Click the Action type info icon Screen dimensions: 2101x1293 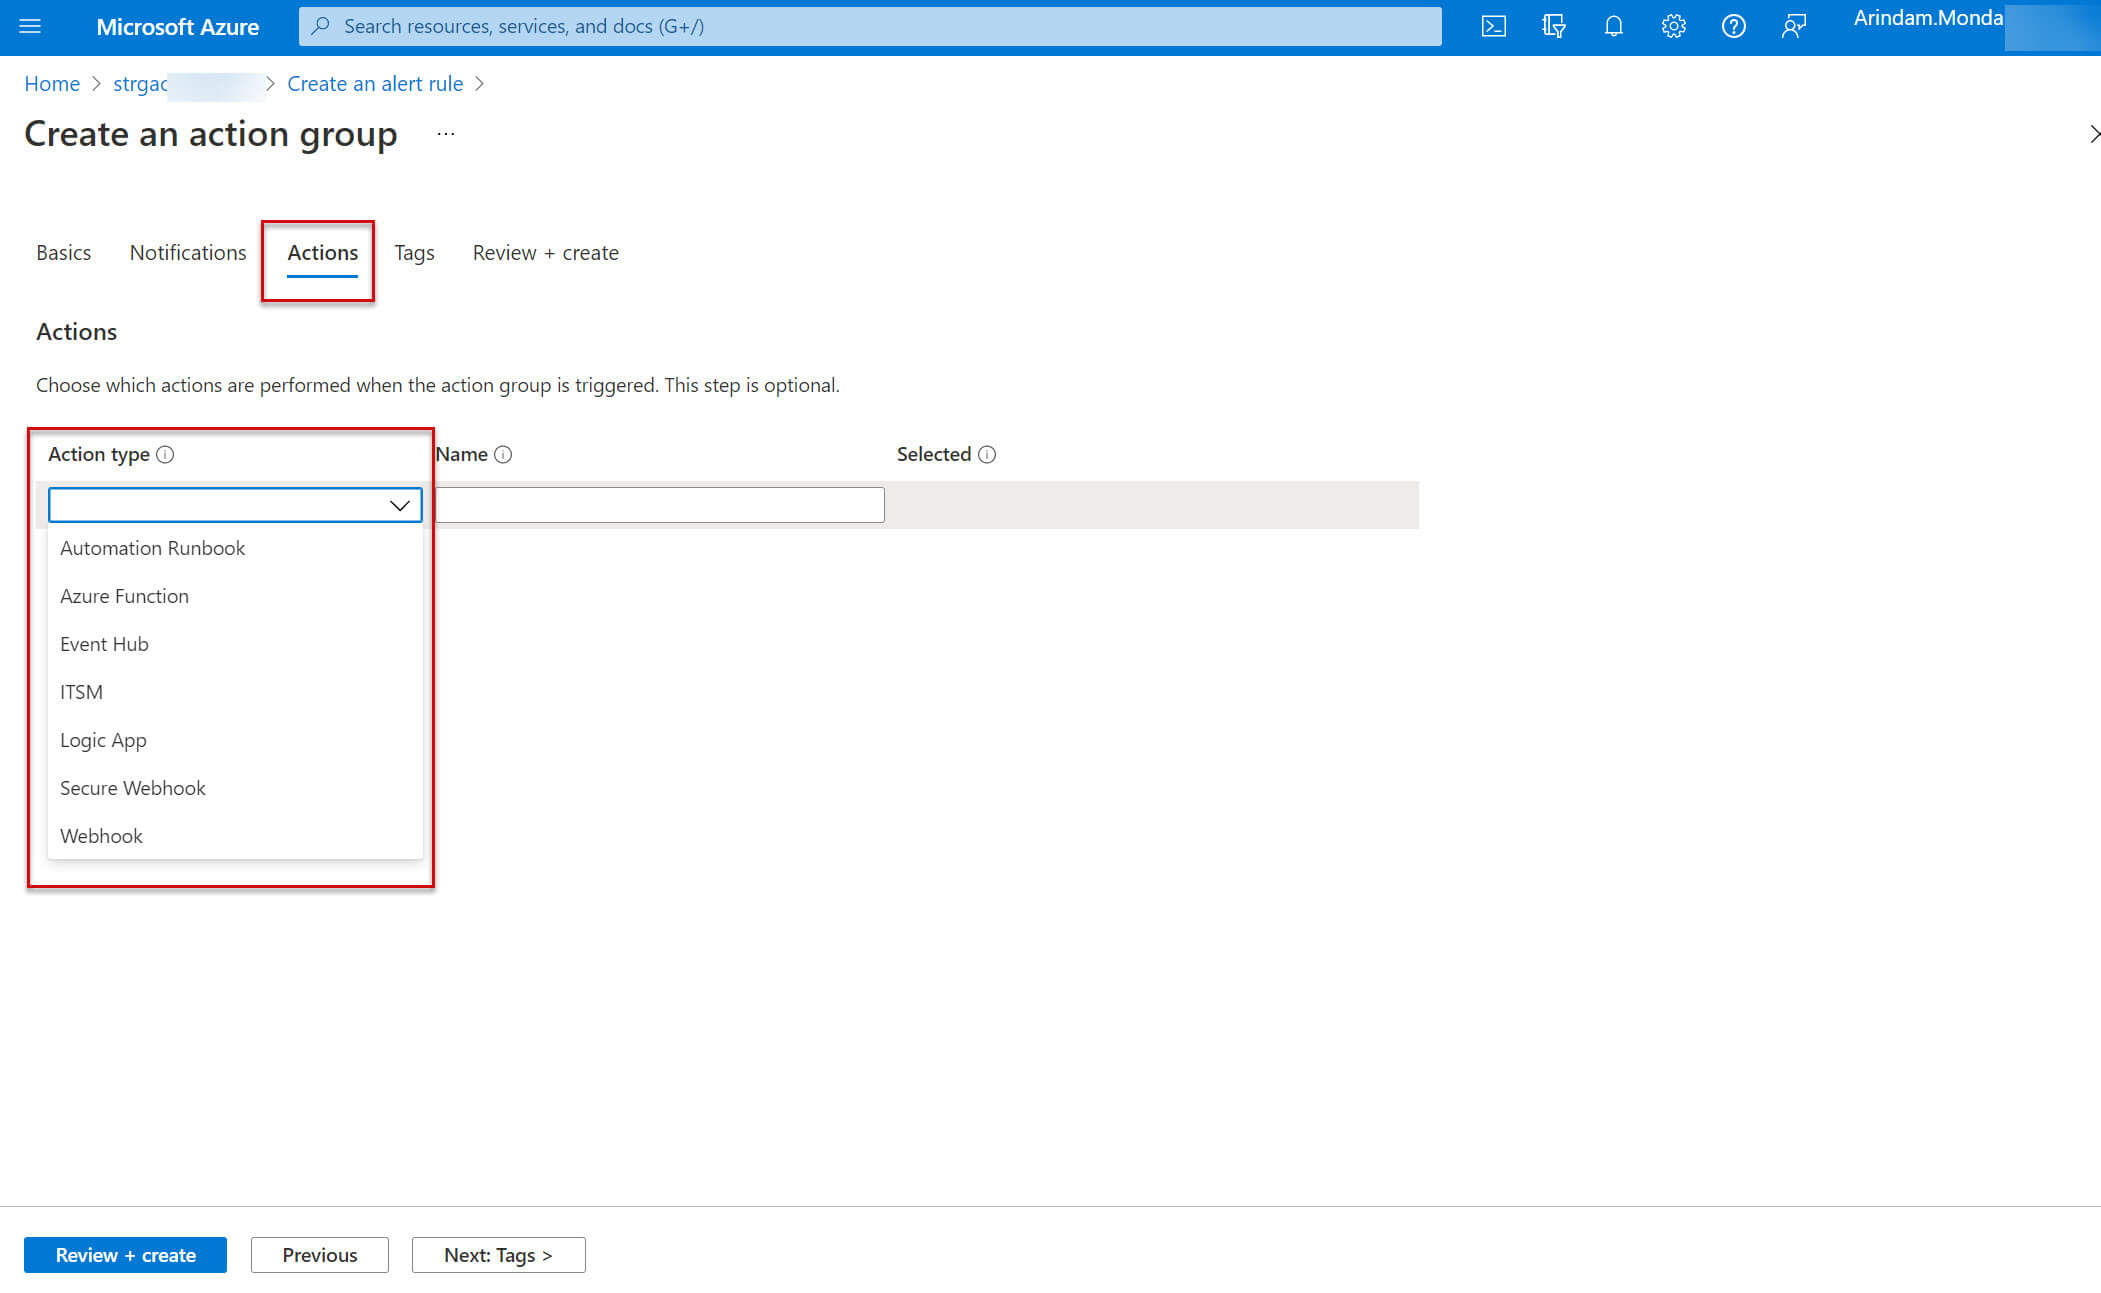pyautogui.click(x=166, y=454)
